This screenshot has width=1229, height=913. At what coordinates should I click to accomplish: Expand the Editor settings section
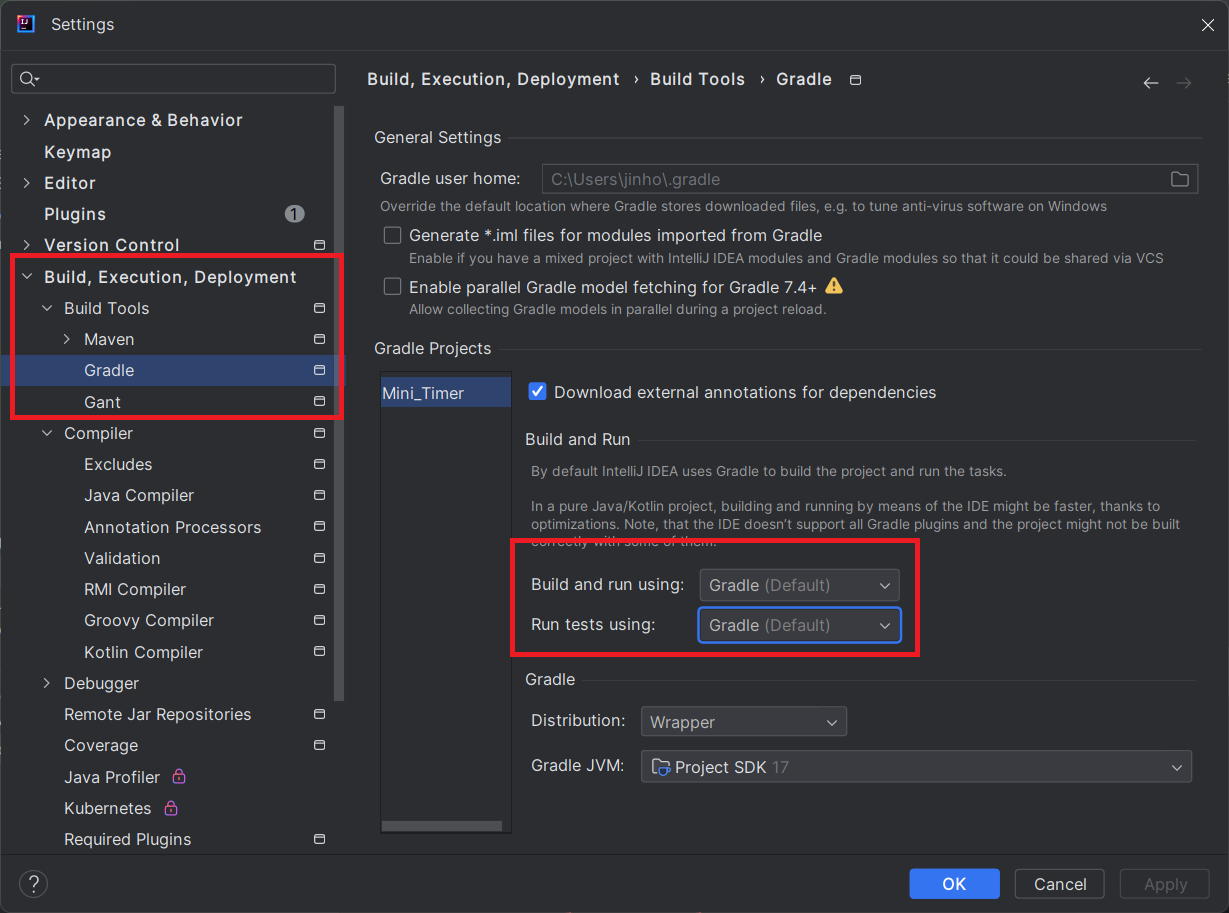click(27, 183)
